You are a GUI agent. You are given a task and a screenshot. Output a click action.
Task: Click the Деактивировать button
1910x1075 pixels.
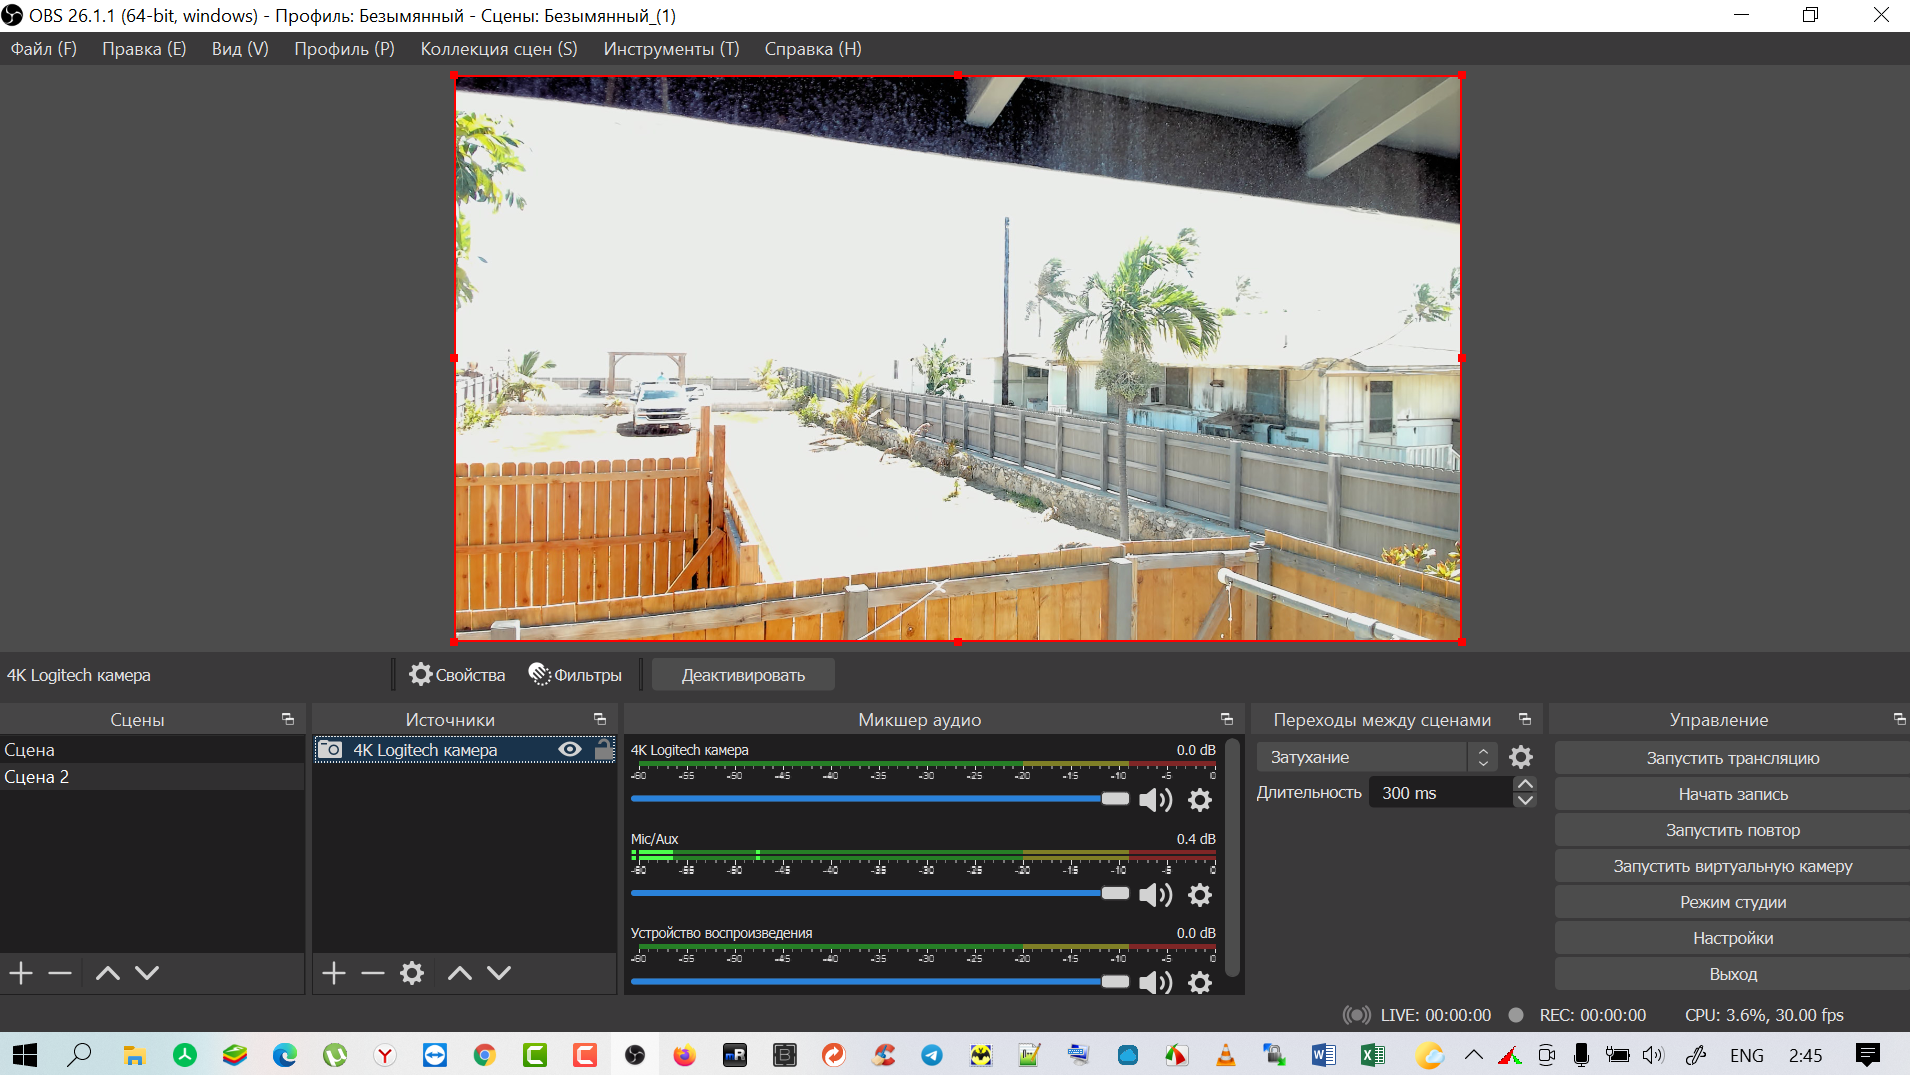click(743, 675)
